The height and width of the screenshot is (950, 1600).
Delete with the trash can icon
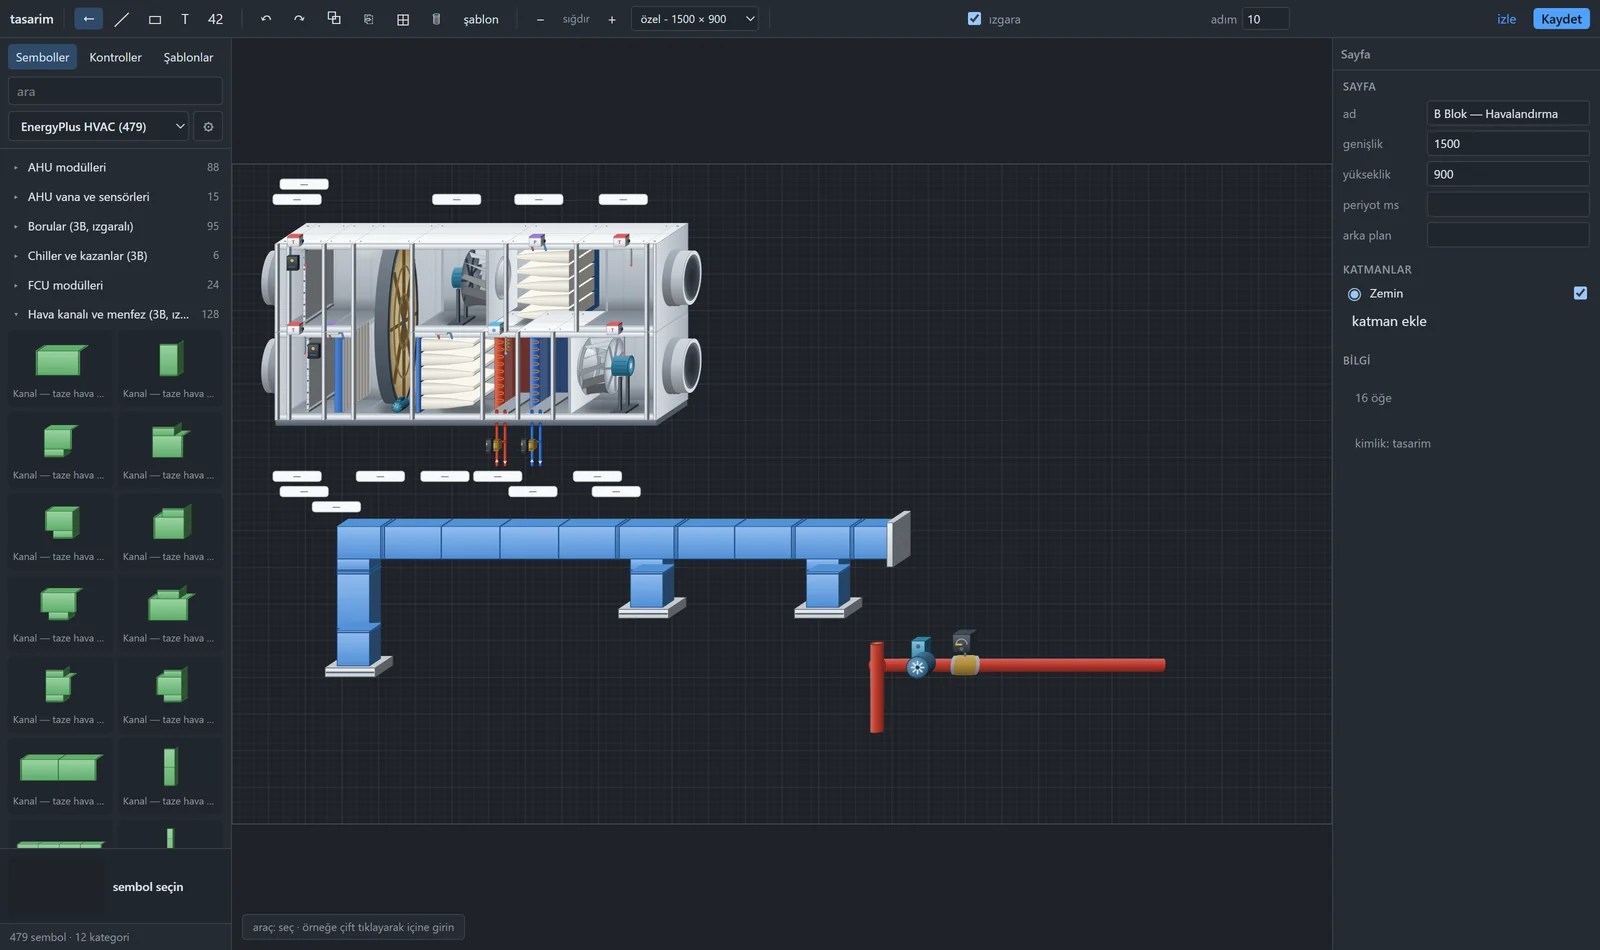tap(436, 19)
